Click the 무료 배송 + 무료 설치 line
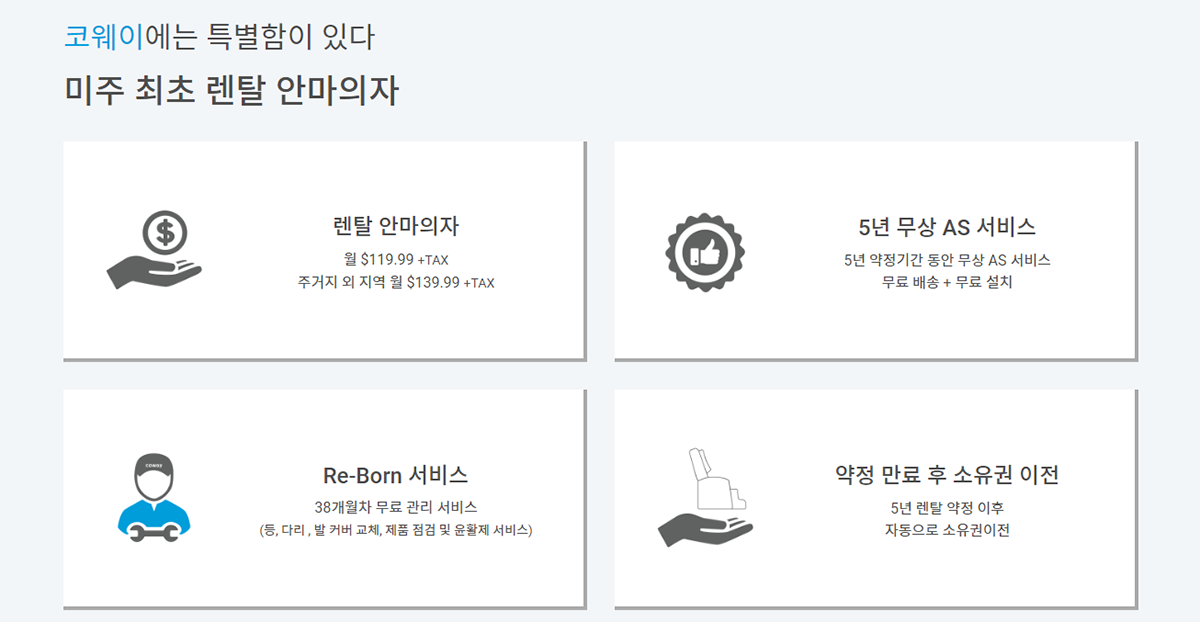Image resolution: width=1200 pixels, height=622 pixels. point(947,283)
